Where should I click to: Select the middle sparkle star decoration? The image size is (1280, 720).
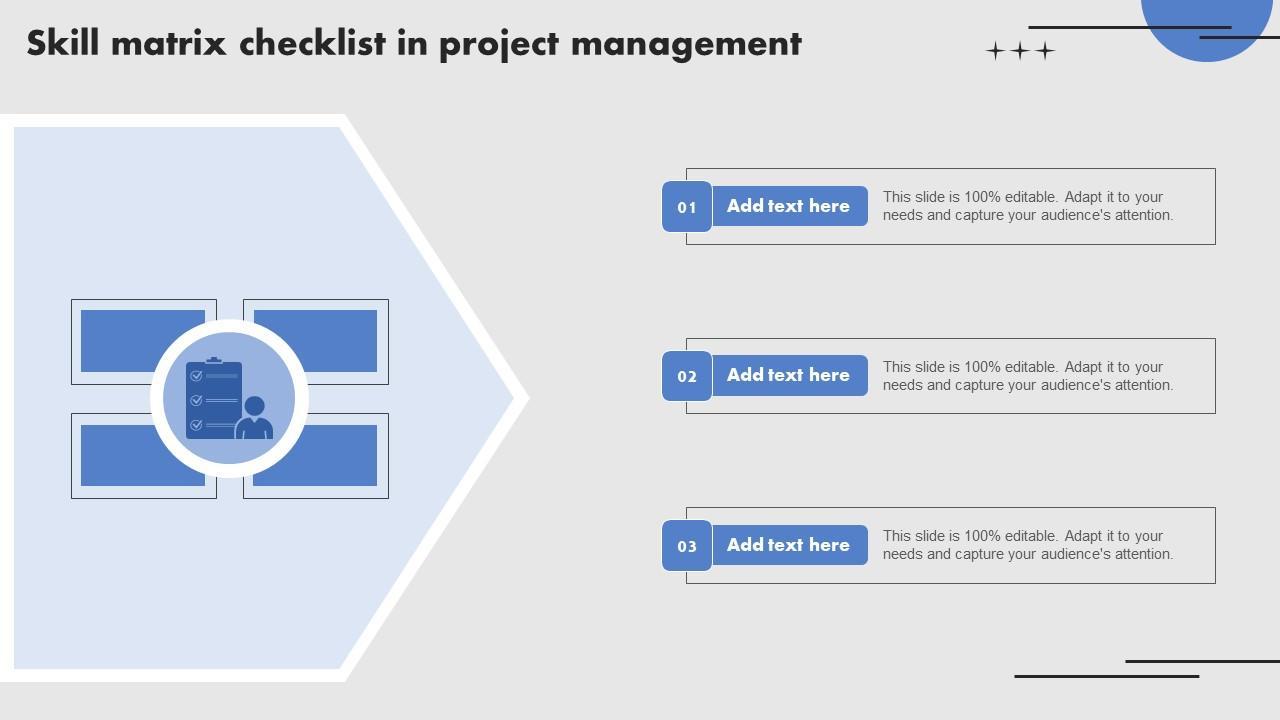coord(1020,50)
